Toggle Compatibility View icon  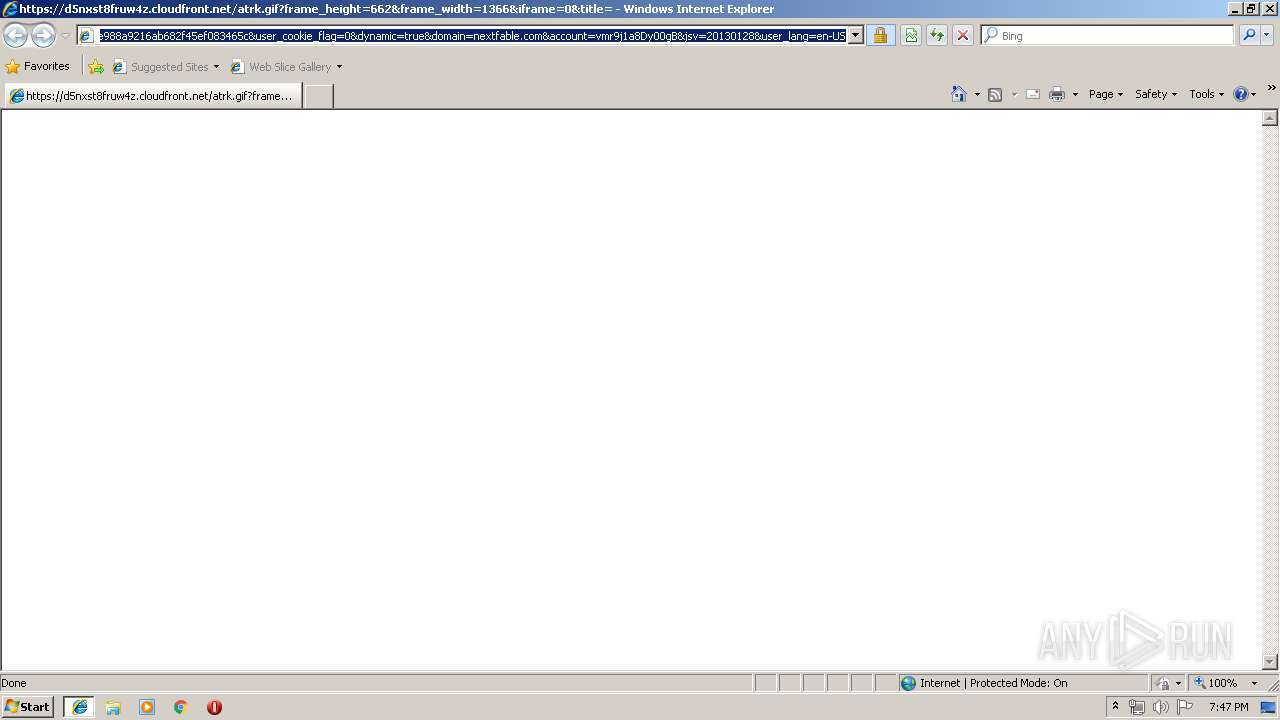(x=911, y=36)
